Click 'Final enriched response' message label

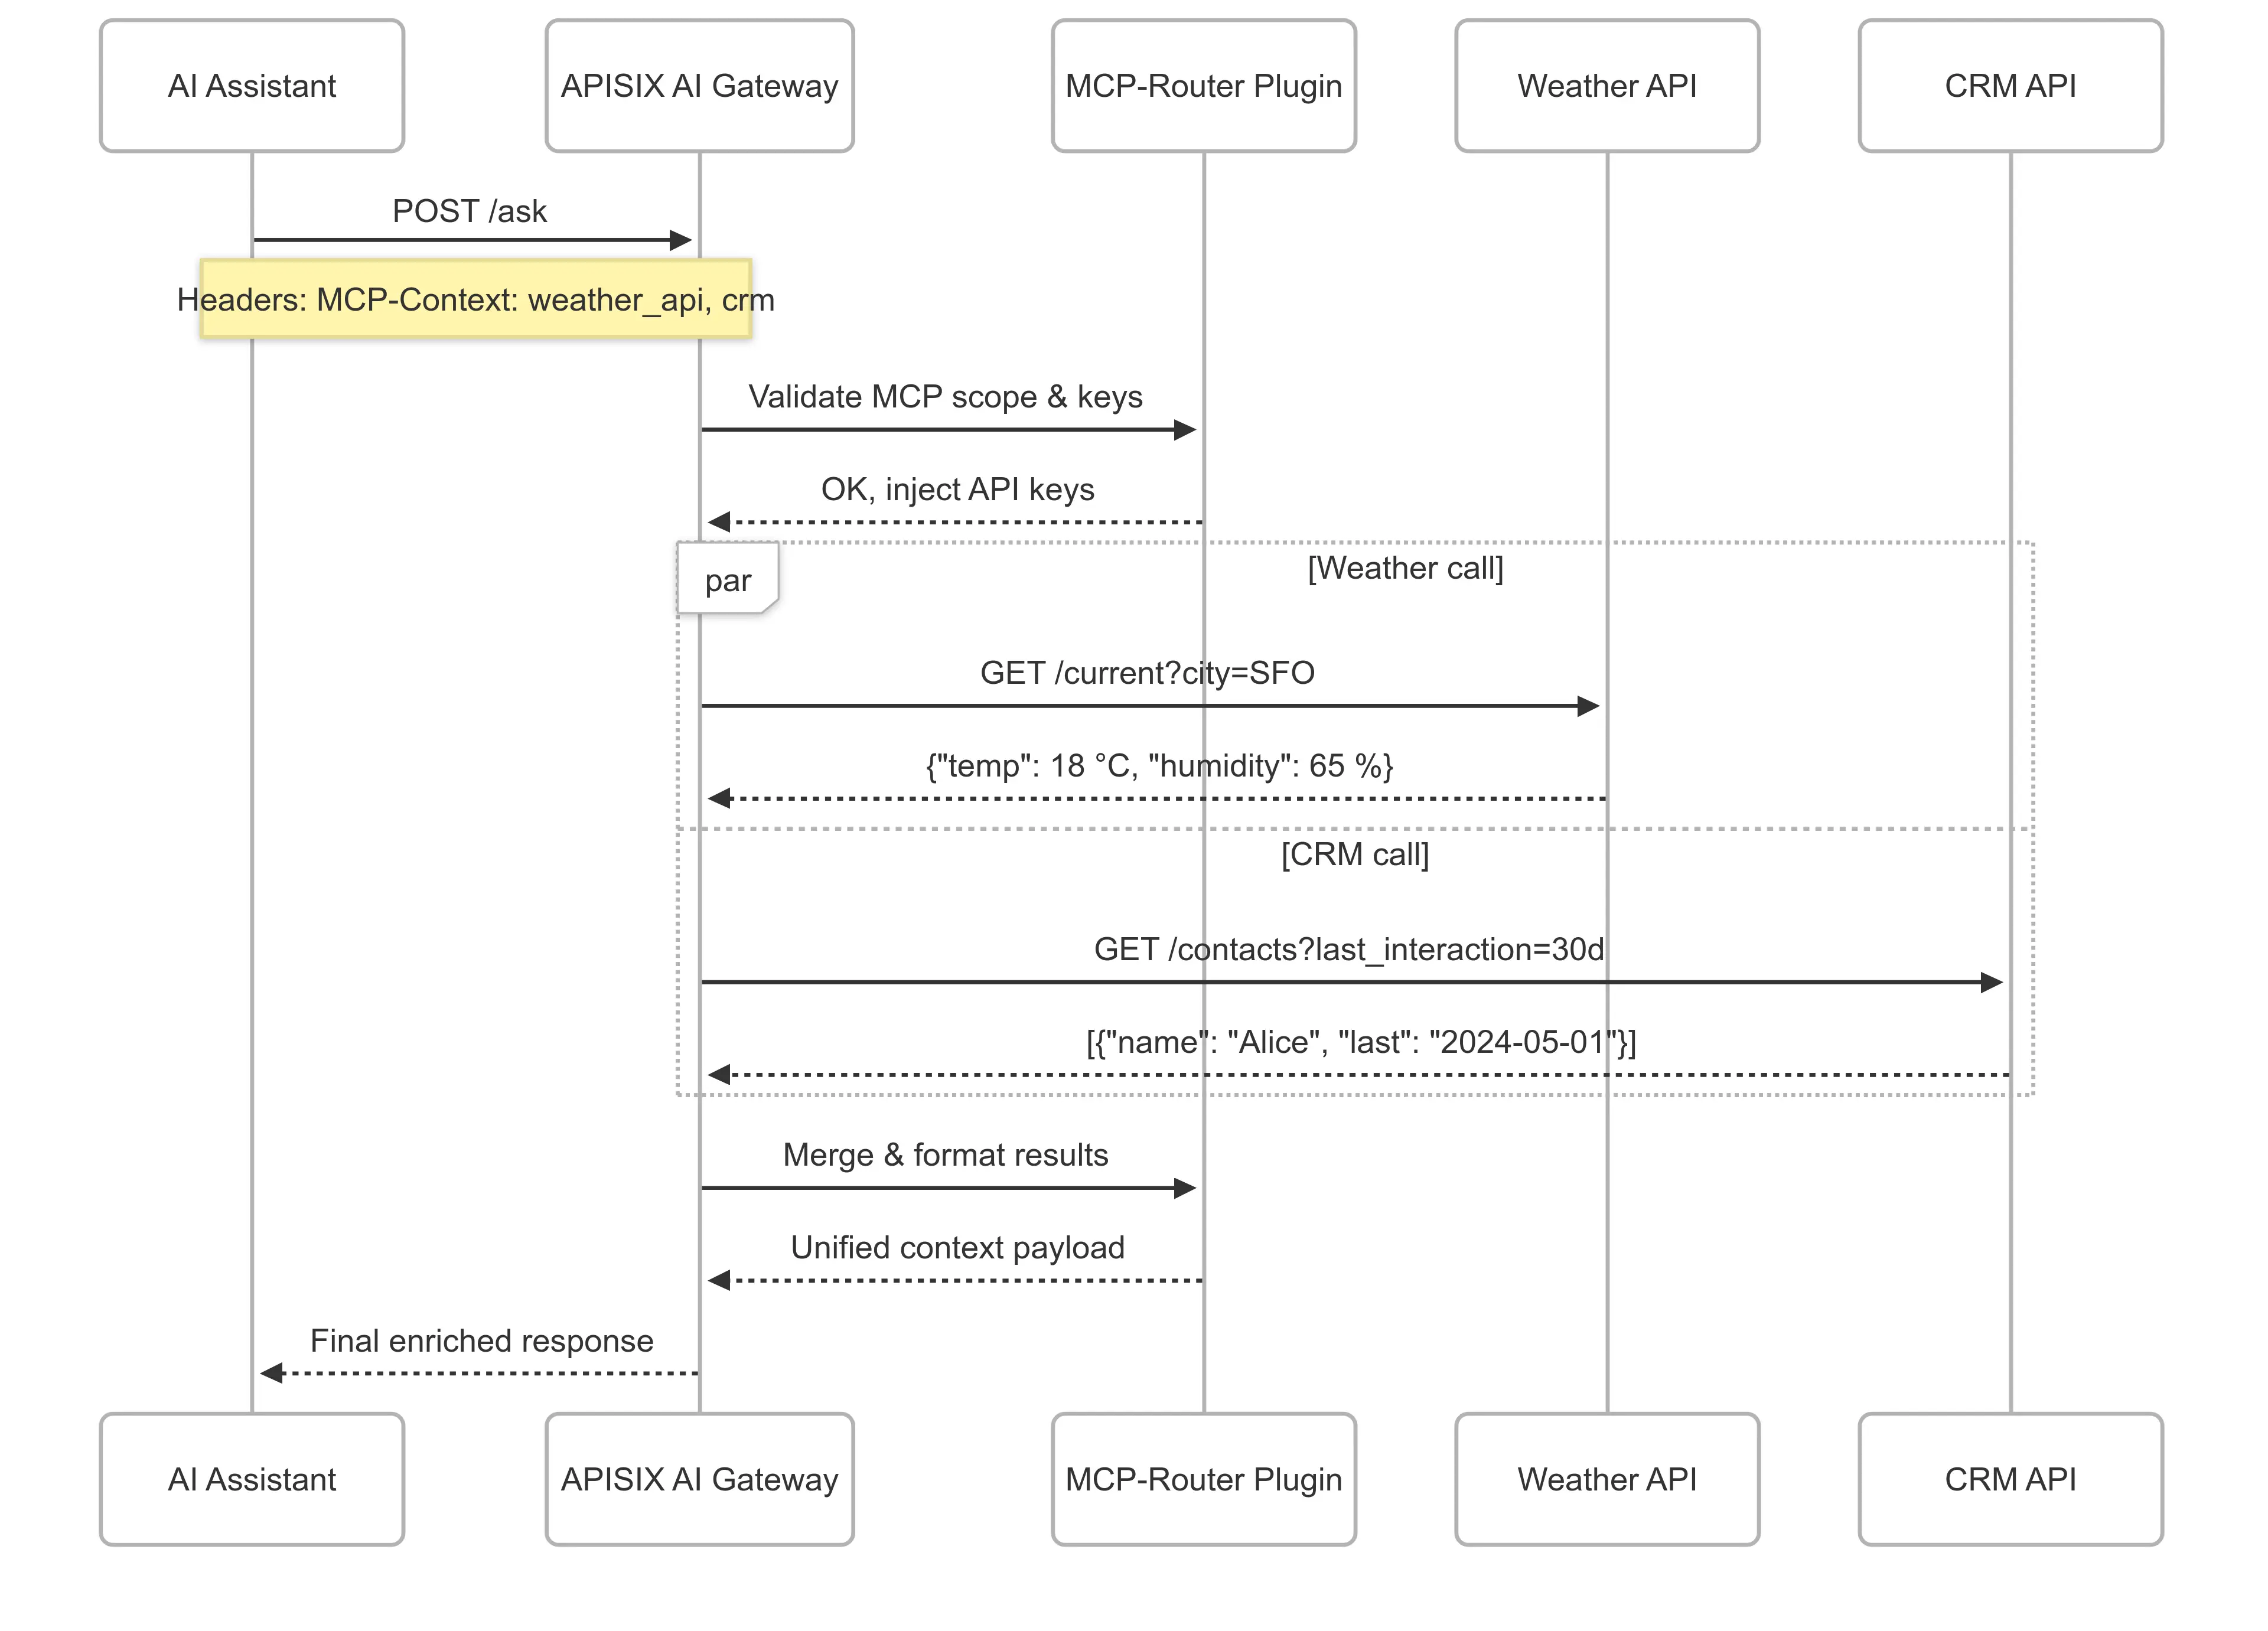481,1341
